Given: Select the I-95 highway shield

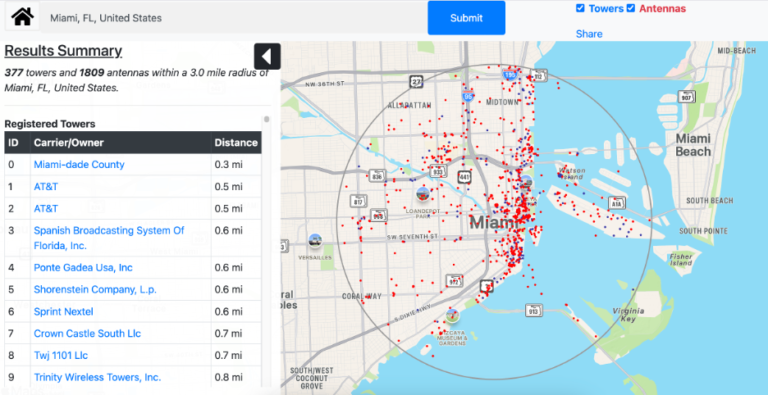Looking at the screenshot, I should click(468, 95).
